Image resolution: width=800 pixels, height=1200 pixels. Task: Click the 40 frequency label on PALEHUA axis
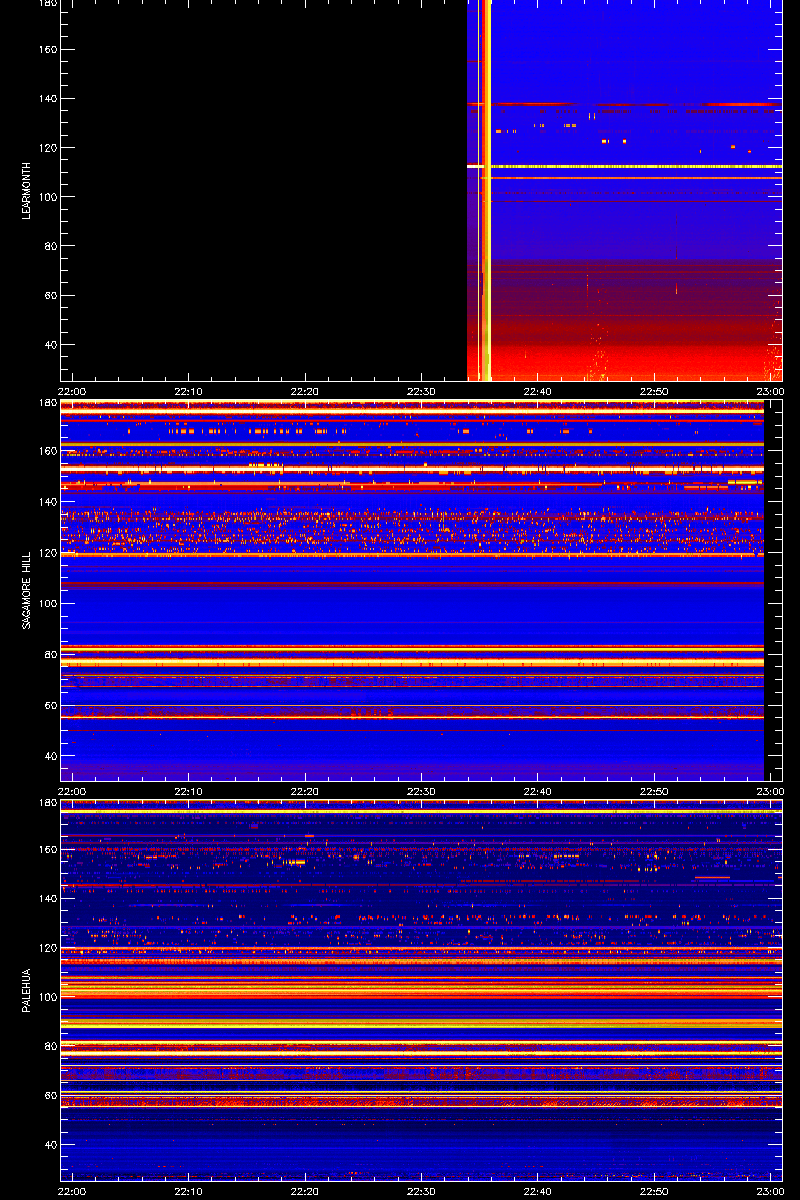(x=52, y=1145)
